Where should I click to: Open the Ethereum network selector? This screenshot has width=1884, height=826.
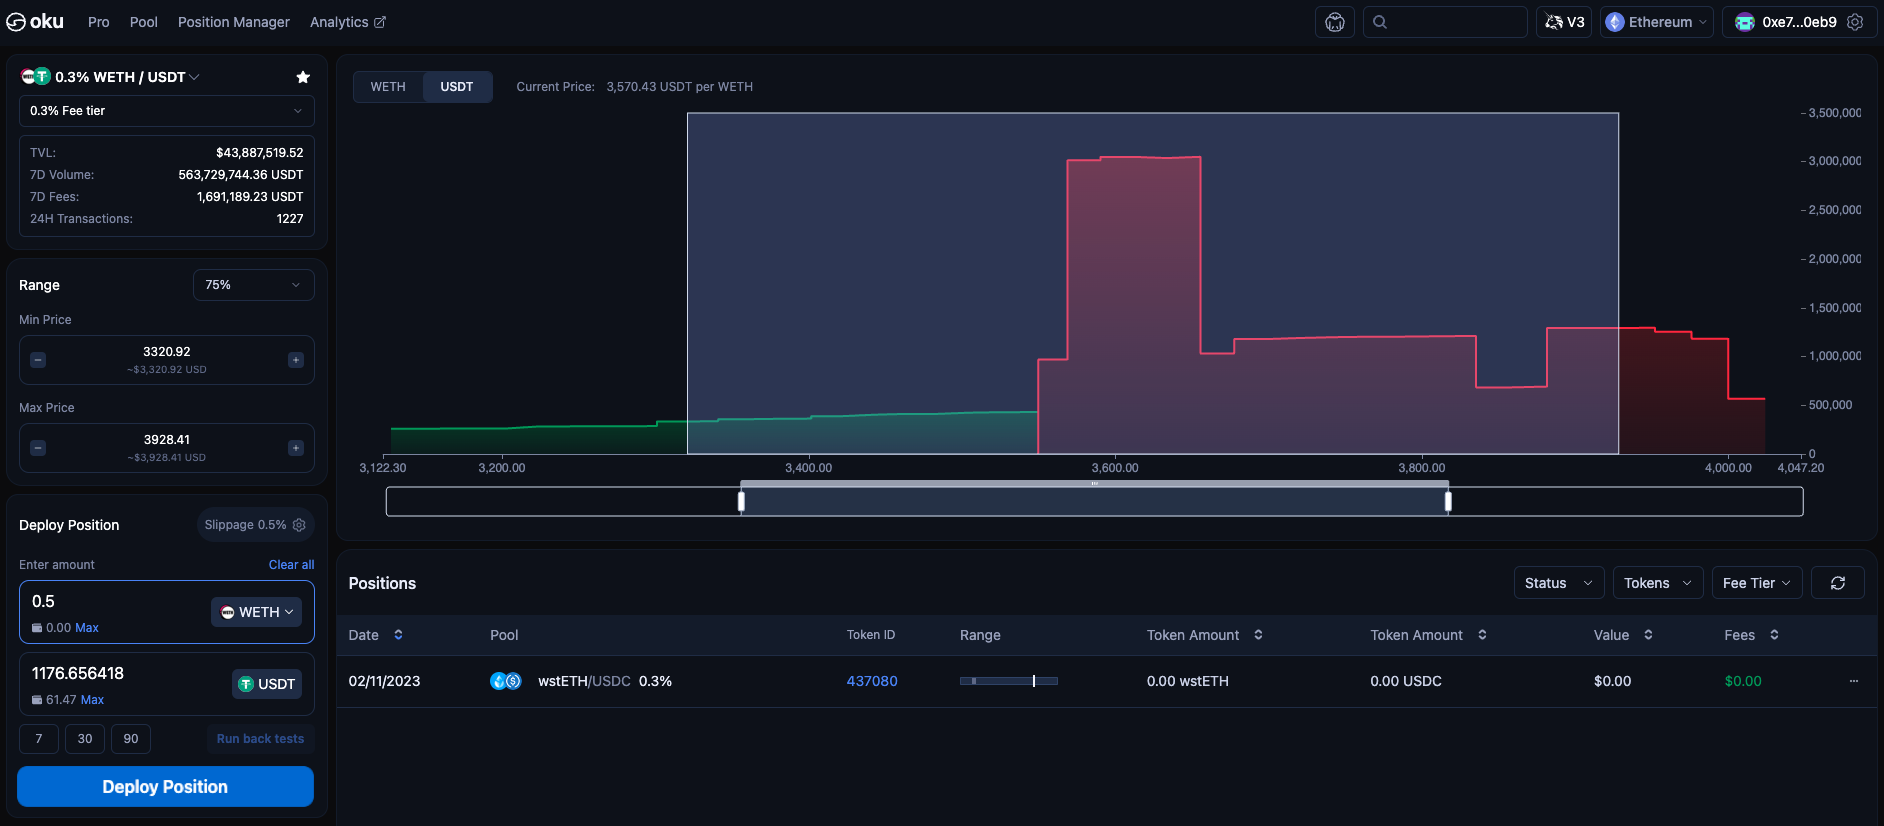click(x=1656, y=22)
